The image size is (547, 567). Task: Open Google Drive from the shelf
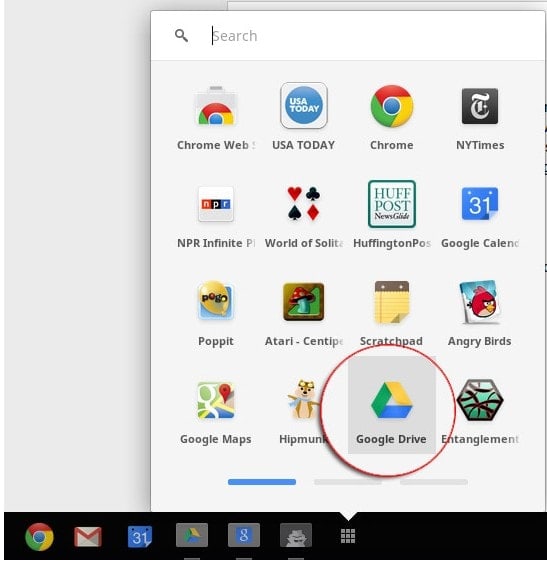[192, 535]
